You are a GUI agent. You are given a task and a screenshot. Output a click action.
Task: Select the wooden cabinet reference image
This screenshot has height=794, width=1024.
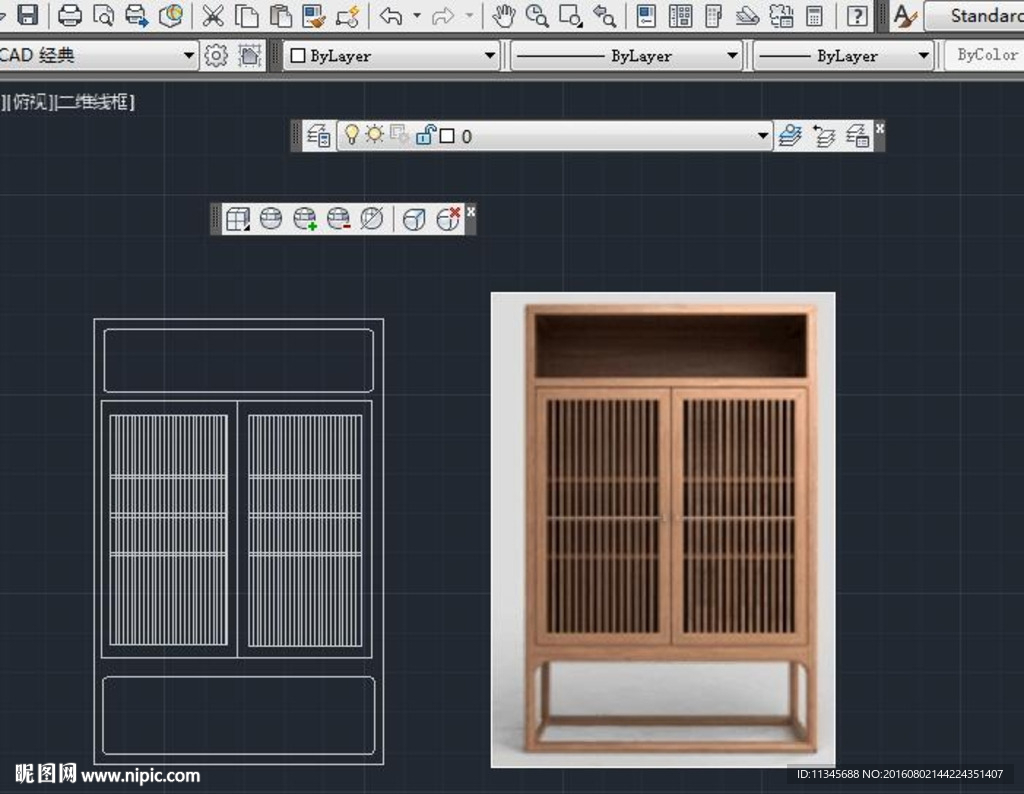663,530
